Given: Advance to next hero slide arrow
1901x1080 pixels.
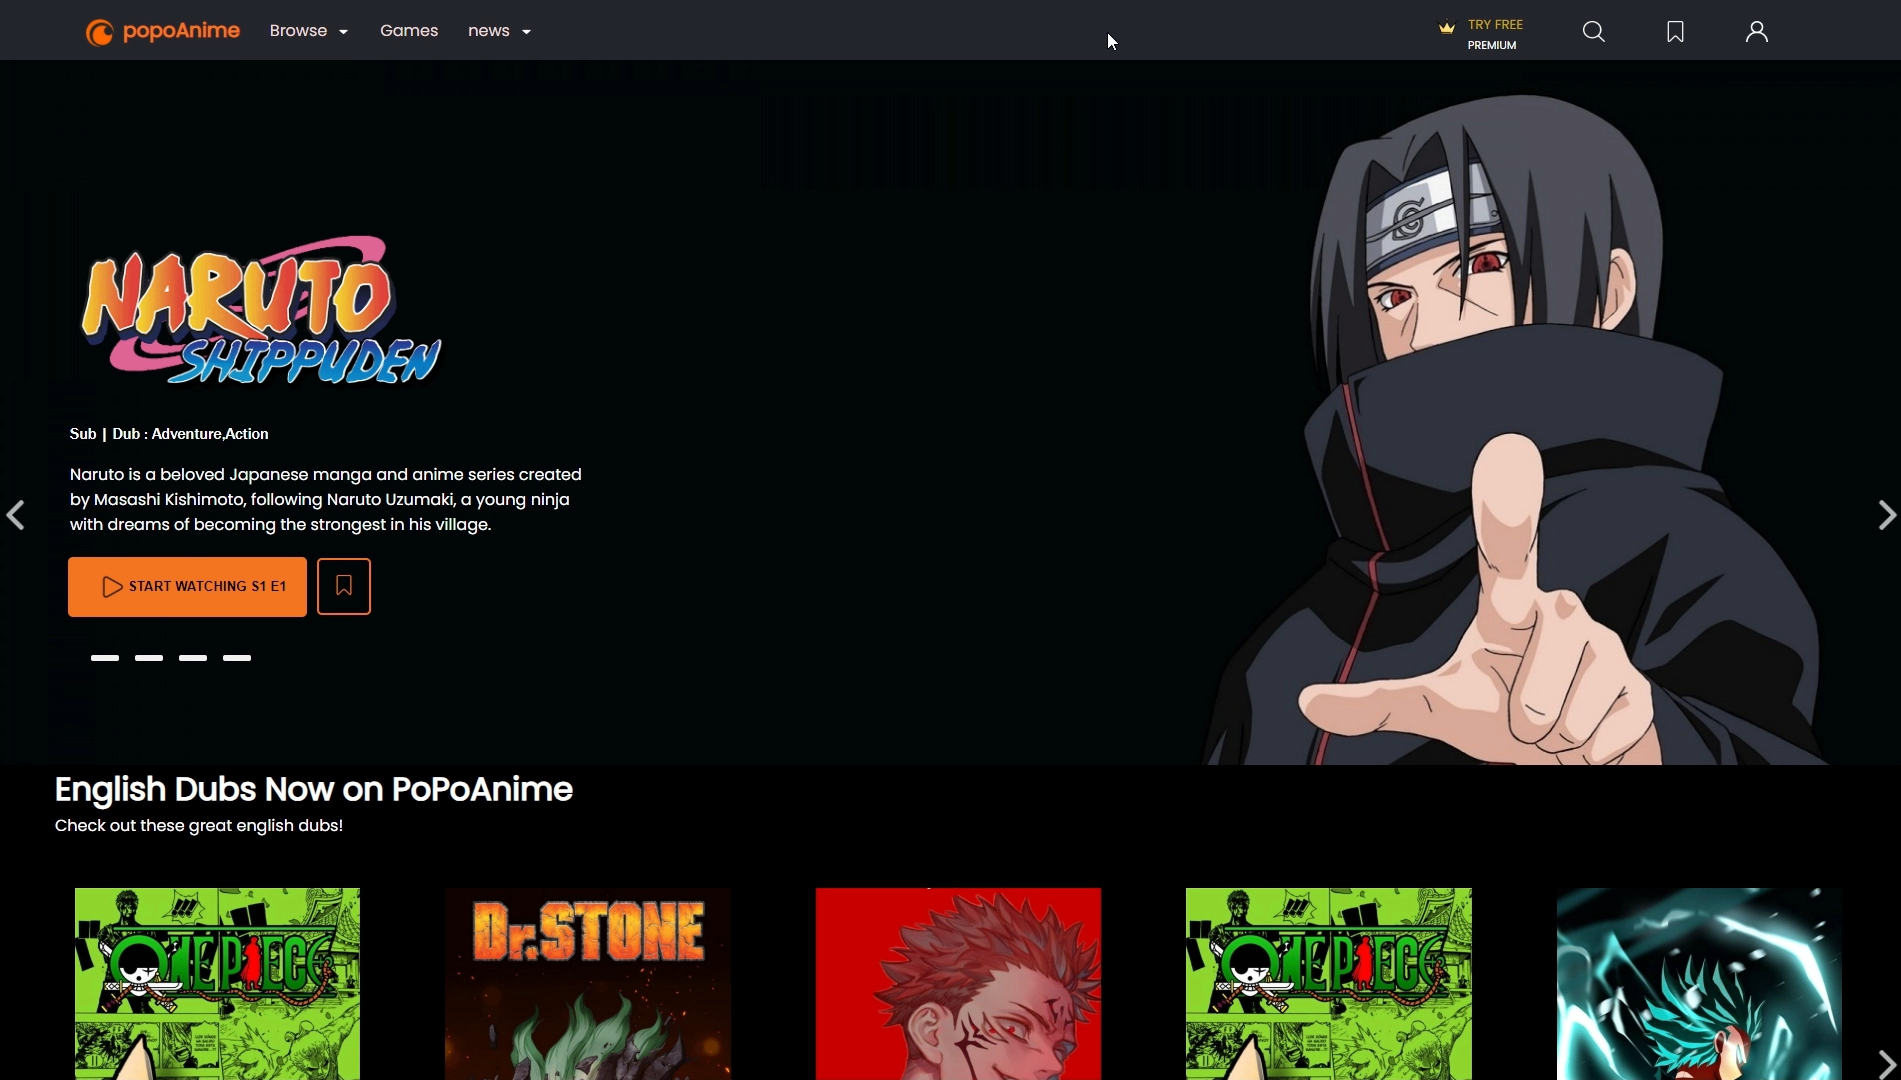Looking at the screenshot, I should (1886, 516).
